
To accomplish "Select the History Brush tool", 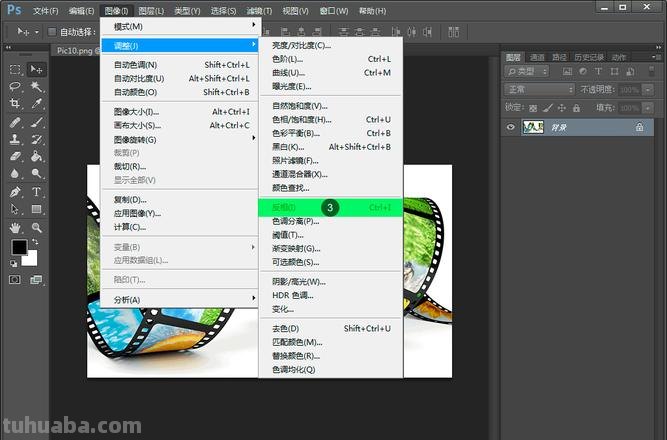I will coord(37,140).
